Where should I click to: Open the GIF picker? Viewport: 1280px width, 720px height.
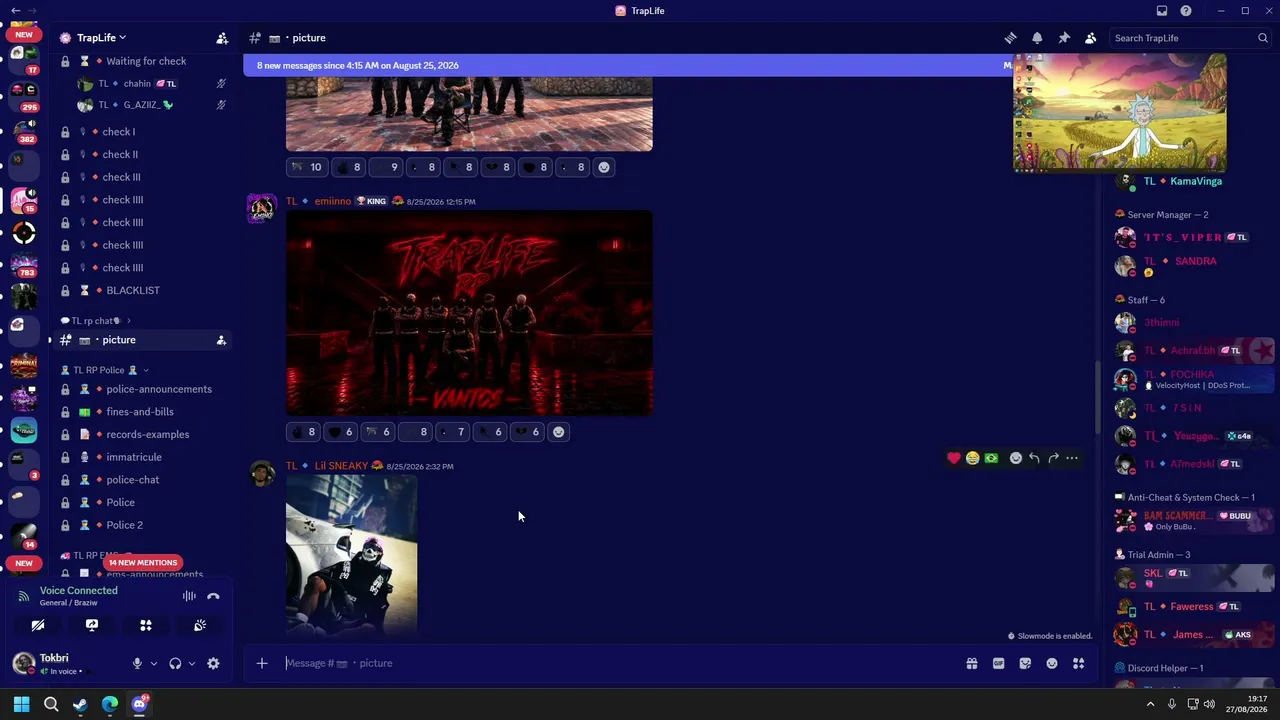[998, 663]
